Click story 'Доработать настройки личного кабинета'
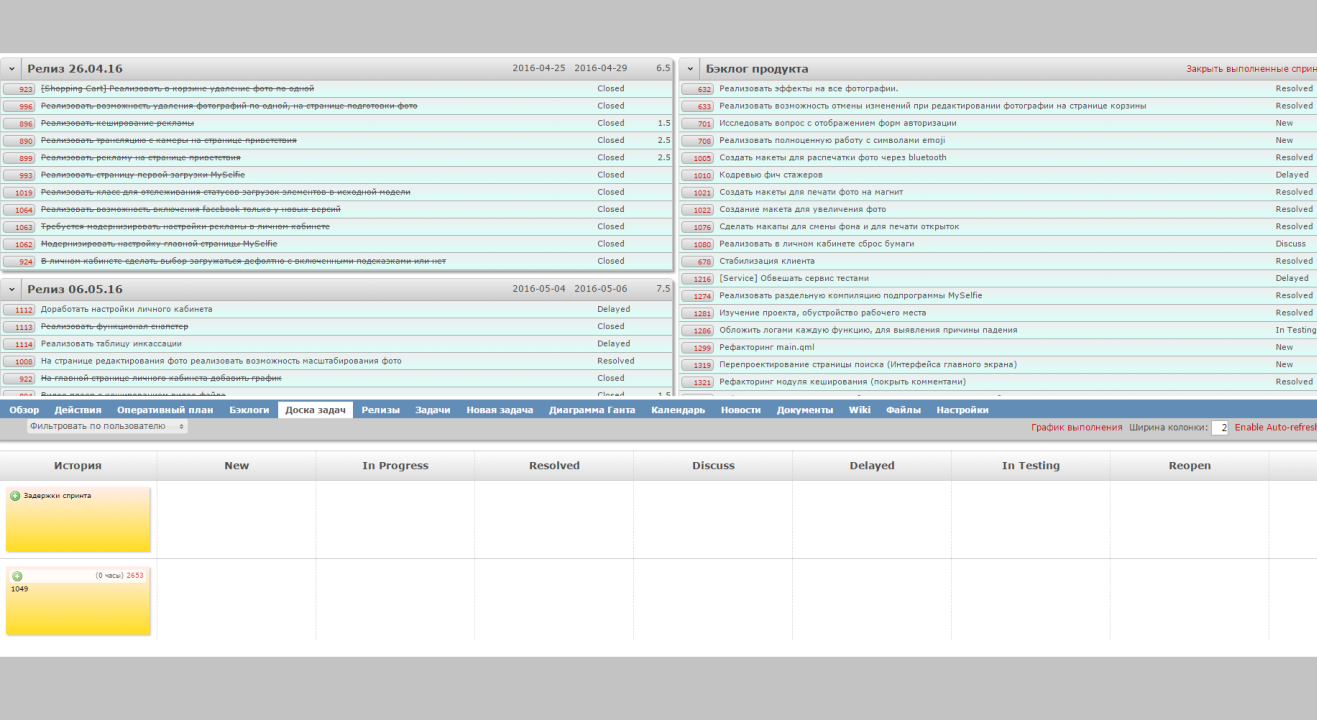Image resolution: width=1317 pixels, height=720 pixels. coord(127,310)
